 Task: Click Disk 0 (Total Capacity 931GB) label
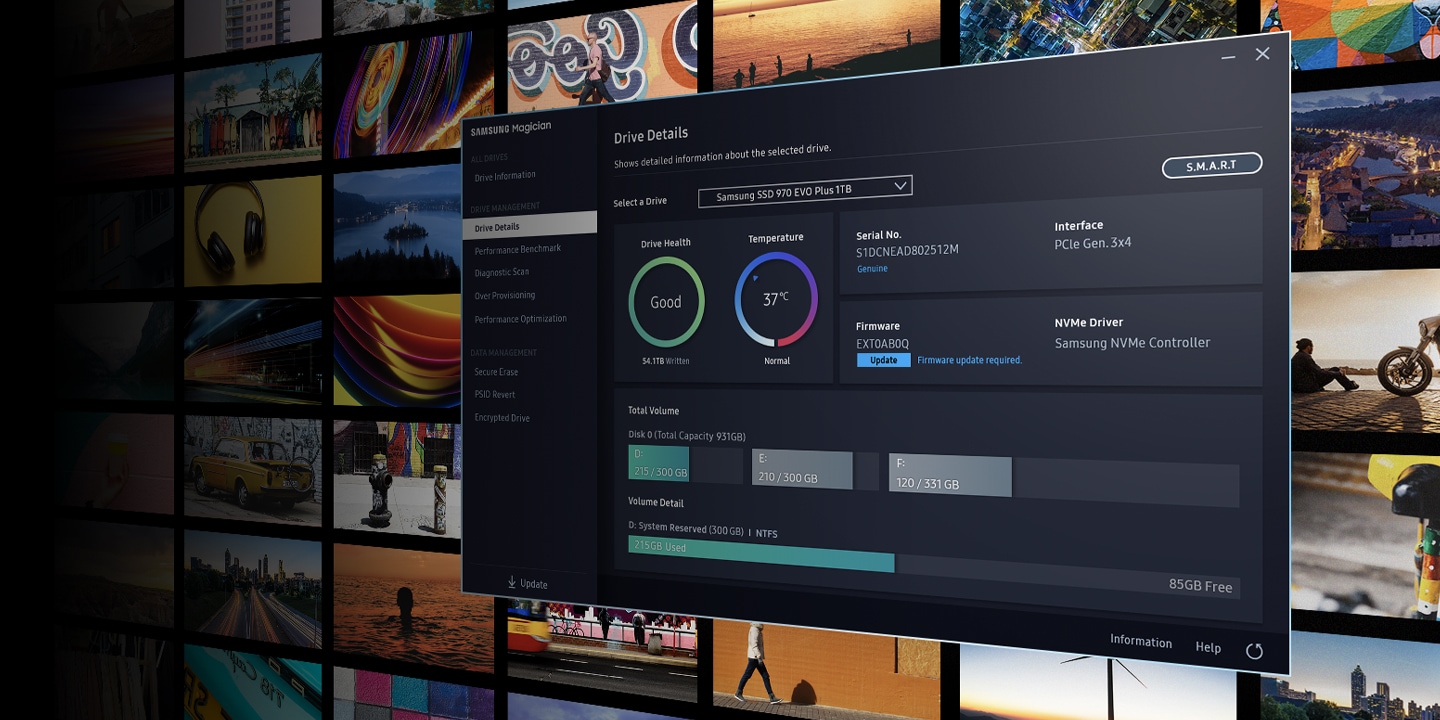pyautogui.click(x=687, y=436)
